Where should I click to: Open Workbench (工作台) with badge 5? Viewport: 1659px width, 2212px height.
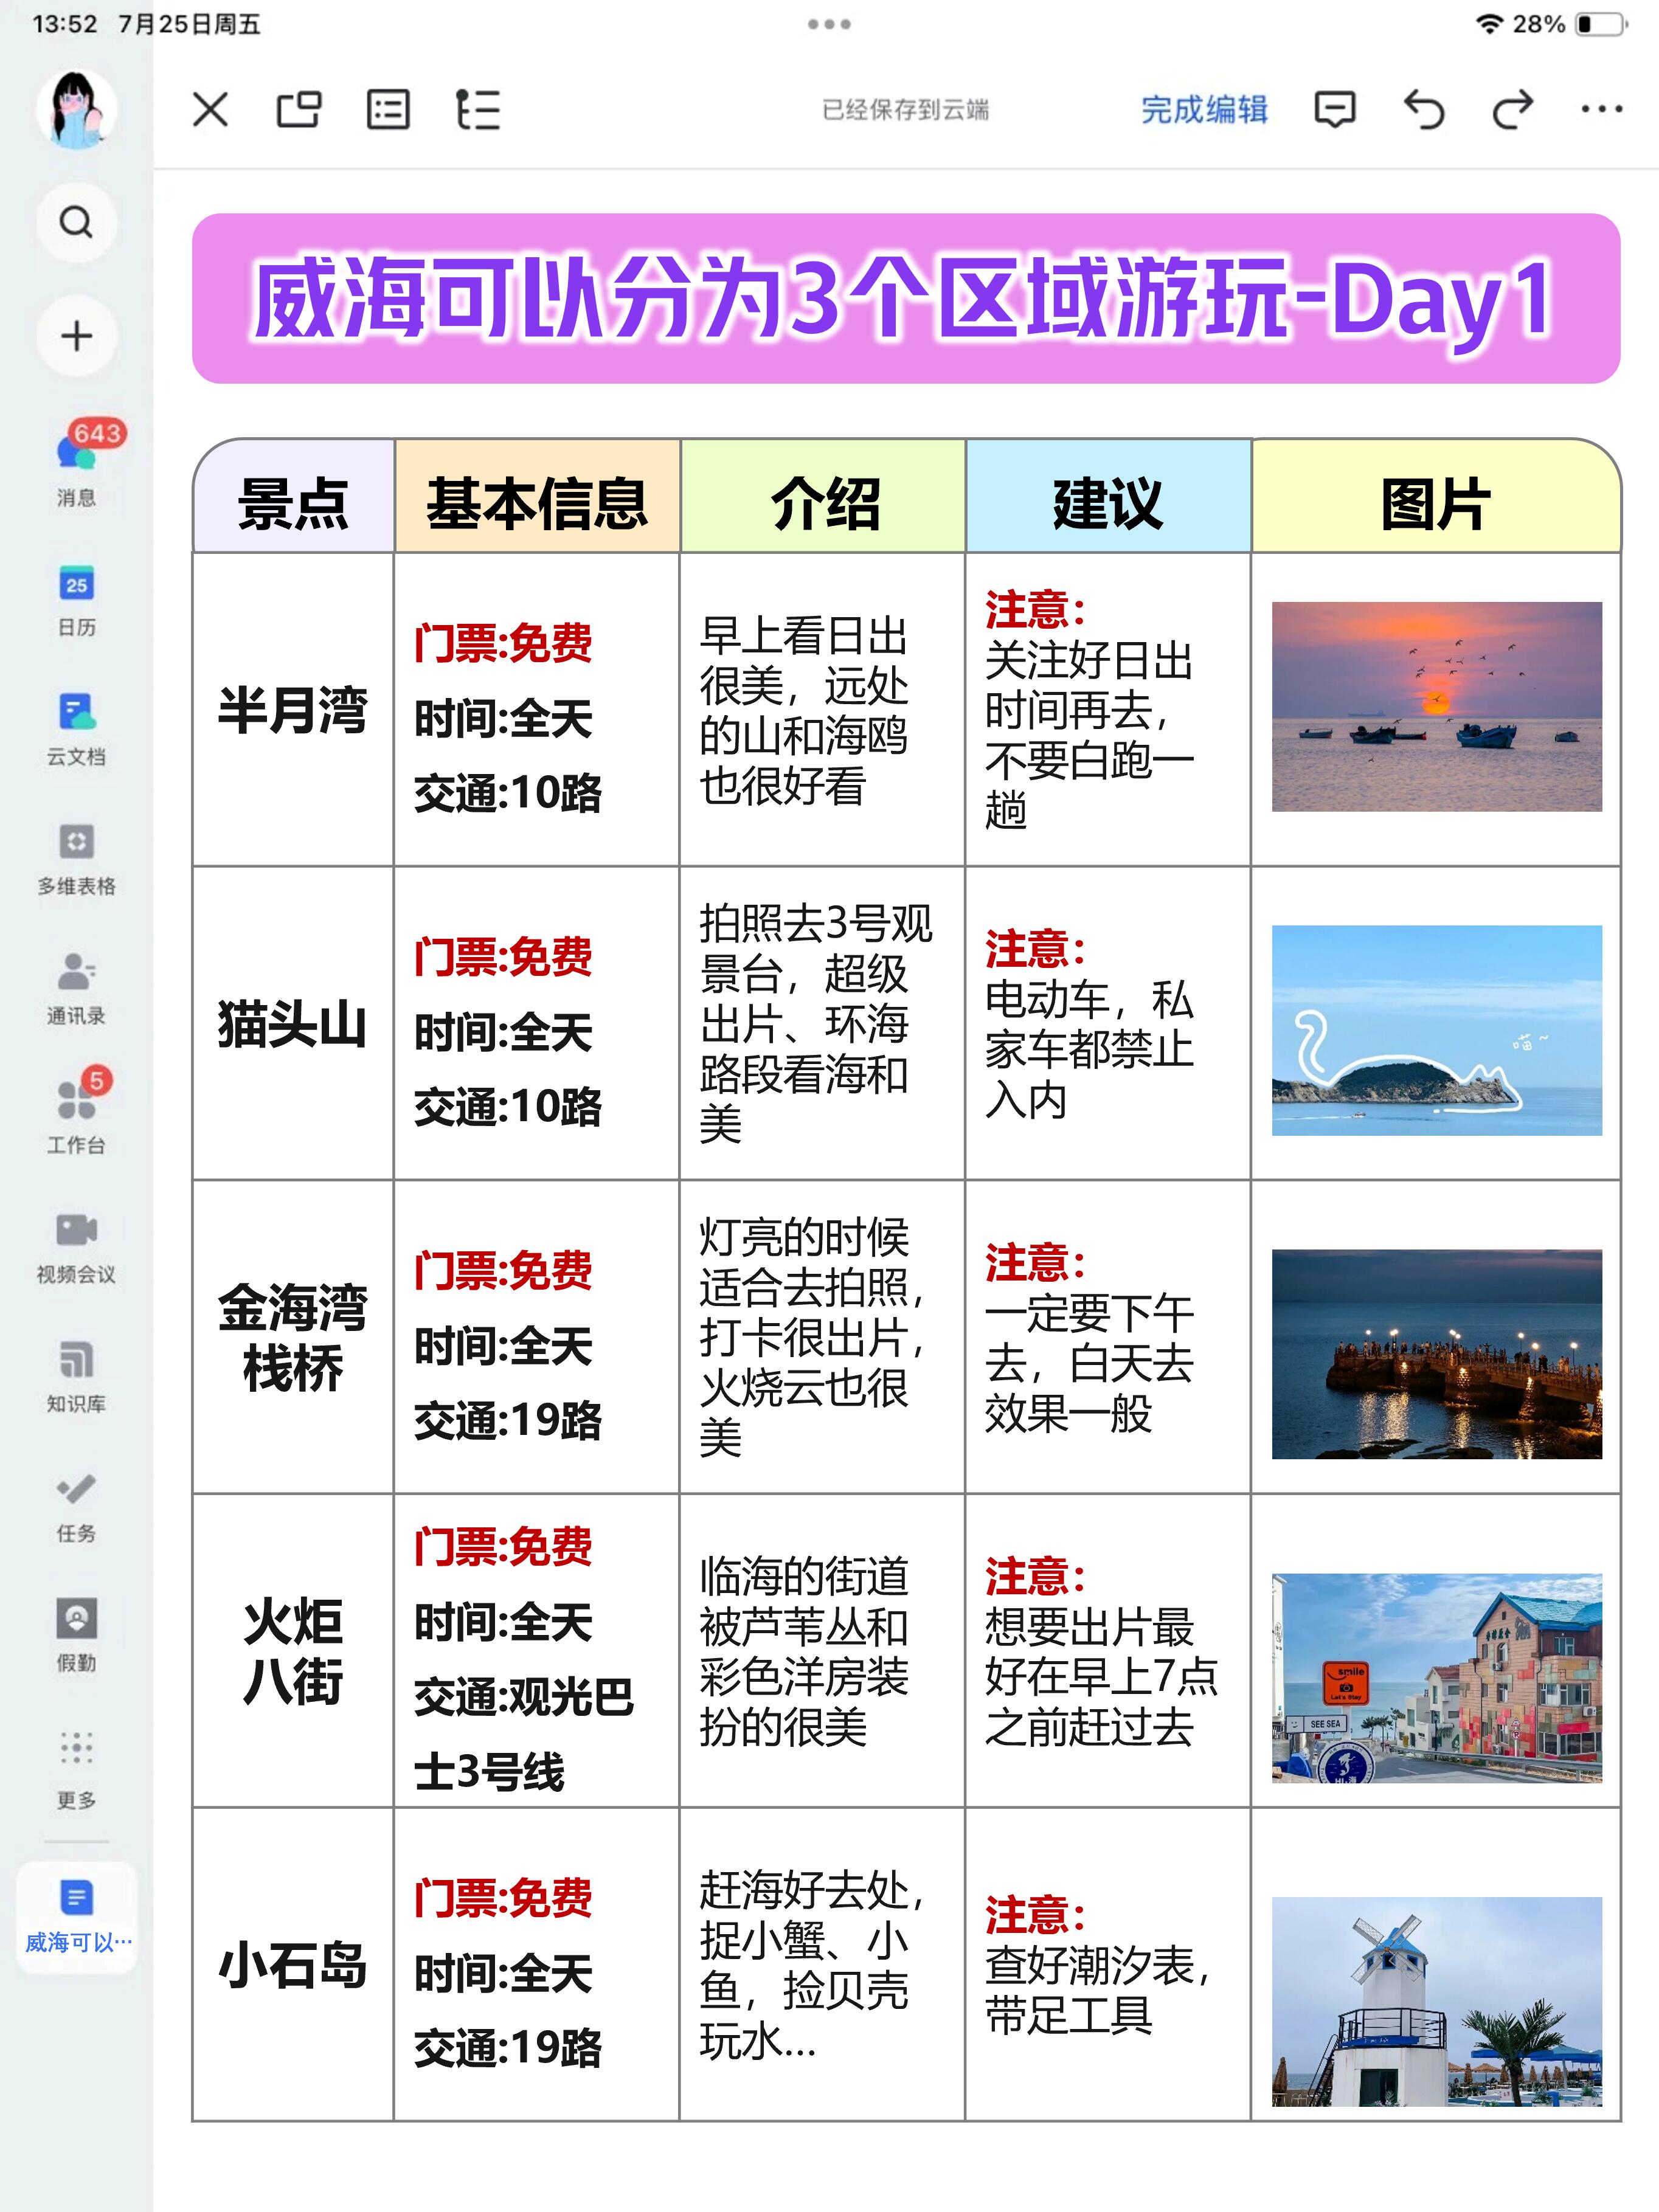coord(76,1101)
